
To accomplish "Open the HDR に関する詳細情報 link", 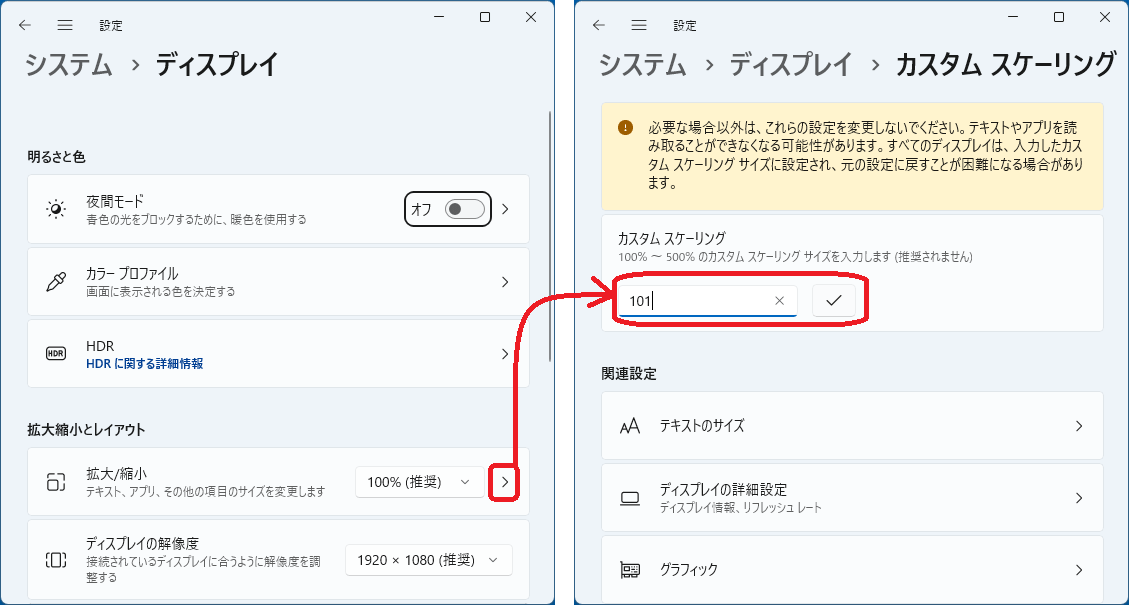I will (x=144, y=364).
